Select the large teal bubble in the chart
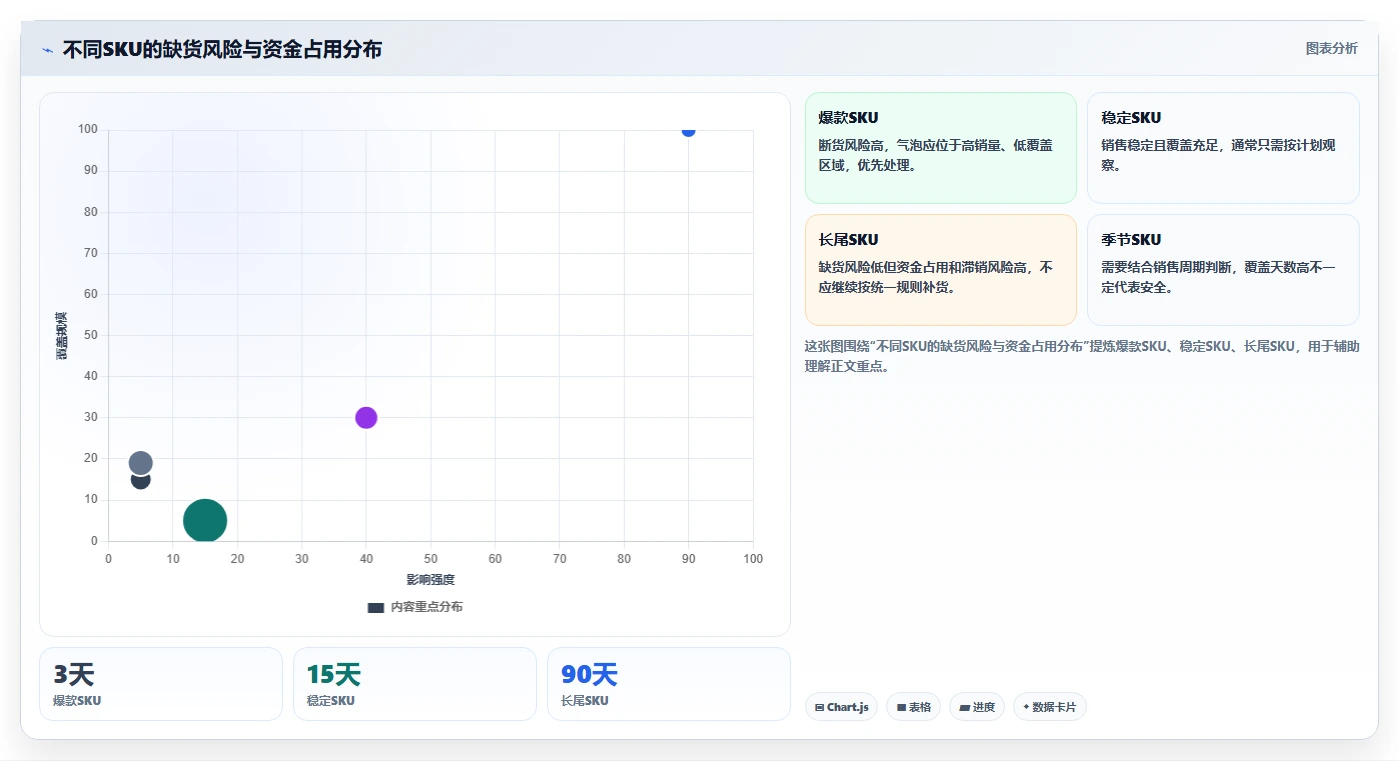This screenshot has height=761, width=1399. click(205, 521)
